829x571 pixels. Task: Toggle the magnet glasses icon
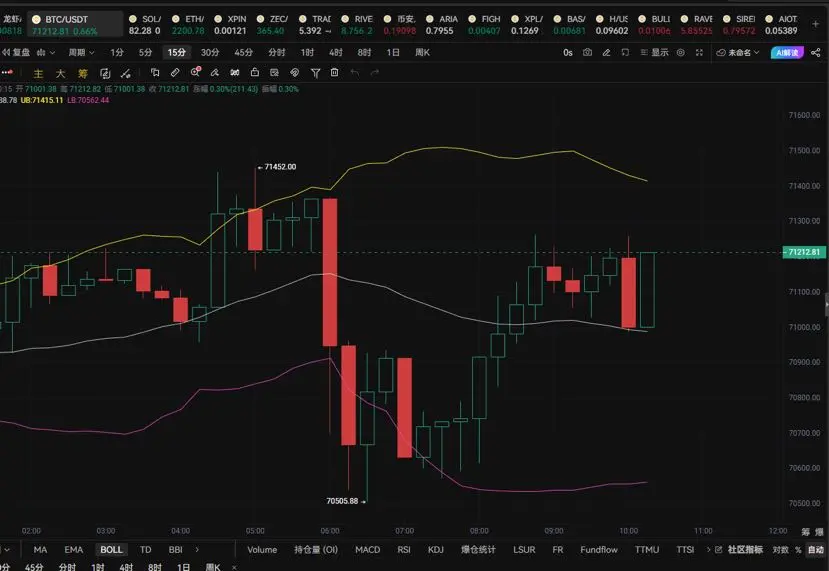235,72
